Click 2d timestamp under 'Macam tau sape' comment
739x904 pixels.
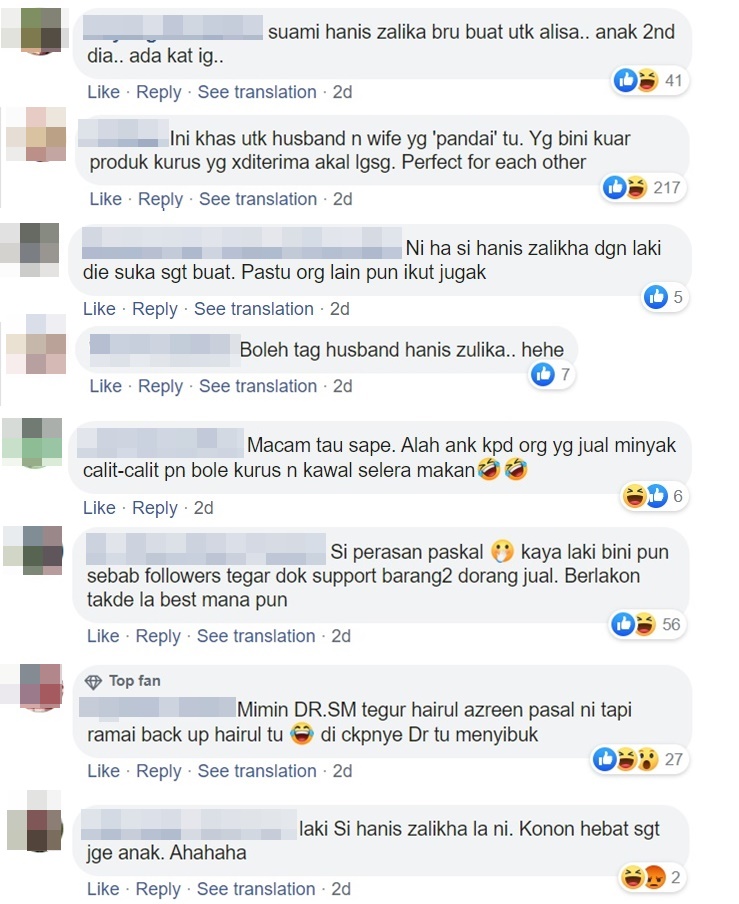[x=203, y=507]
